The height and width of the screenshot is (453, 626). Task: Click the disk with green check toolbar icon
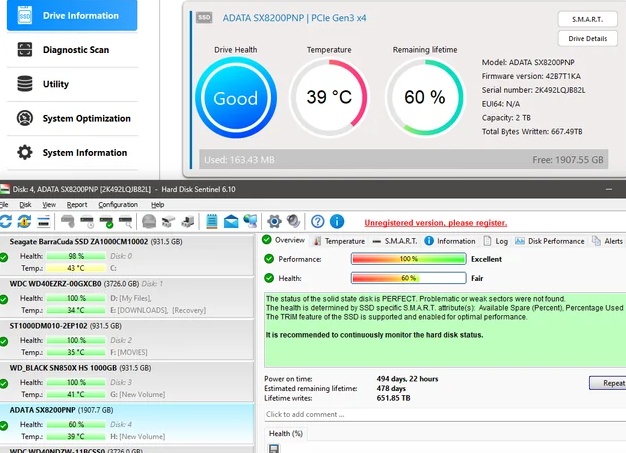tap(106, 222)
